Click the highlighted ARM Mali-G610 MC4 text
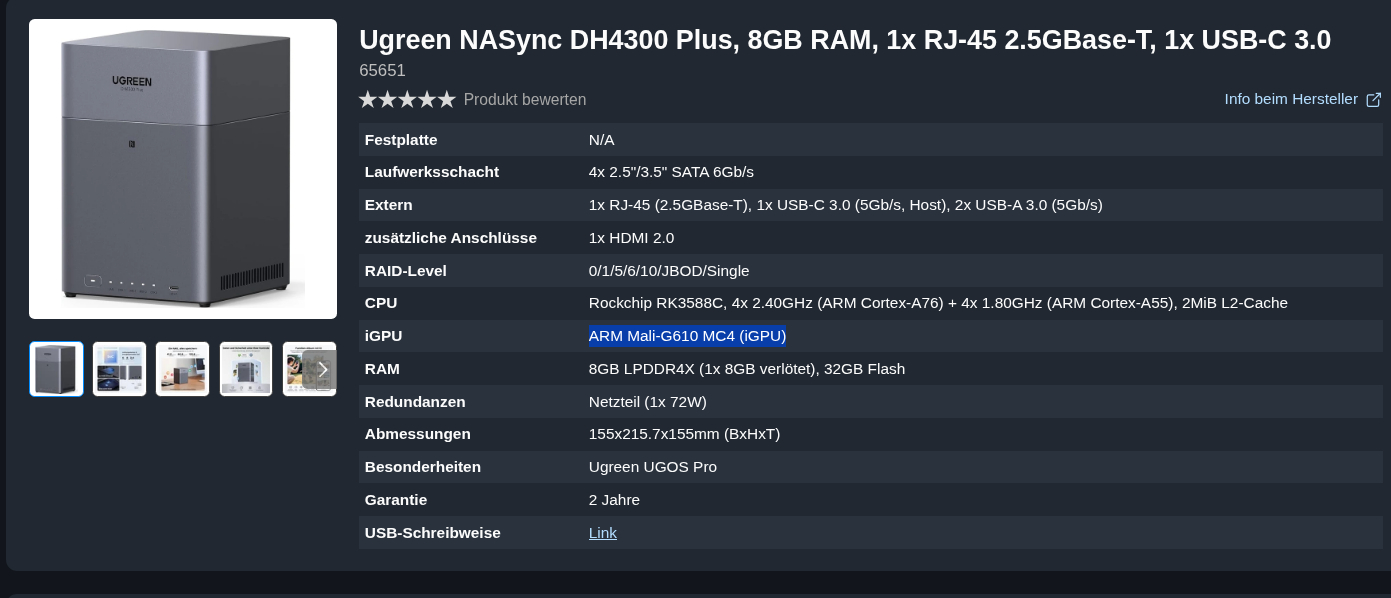1391x598 pixels. (x=687, y=336)
